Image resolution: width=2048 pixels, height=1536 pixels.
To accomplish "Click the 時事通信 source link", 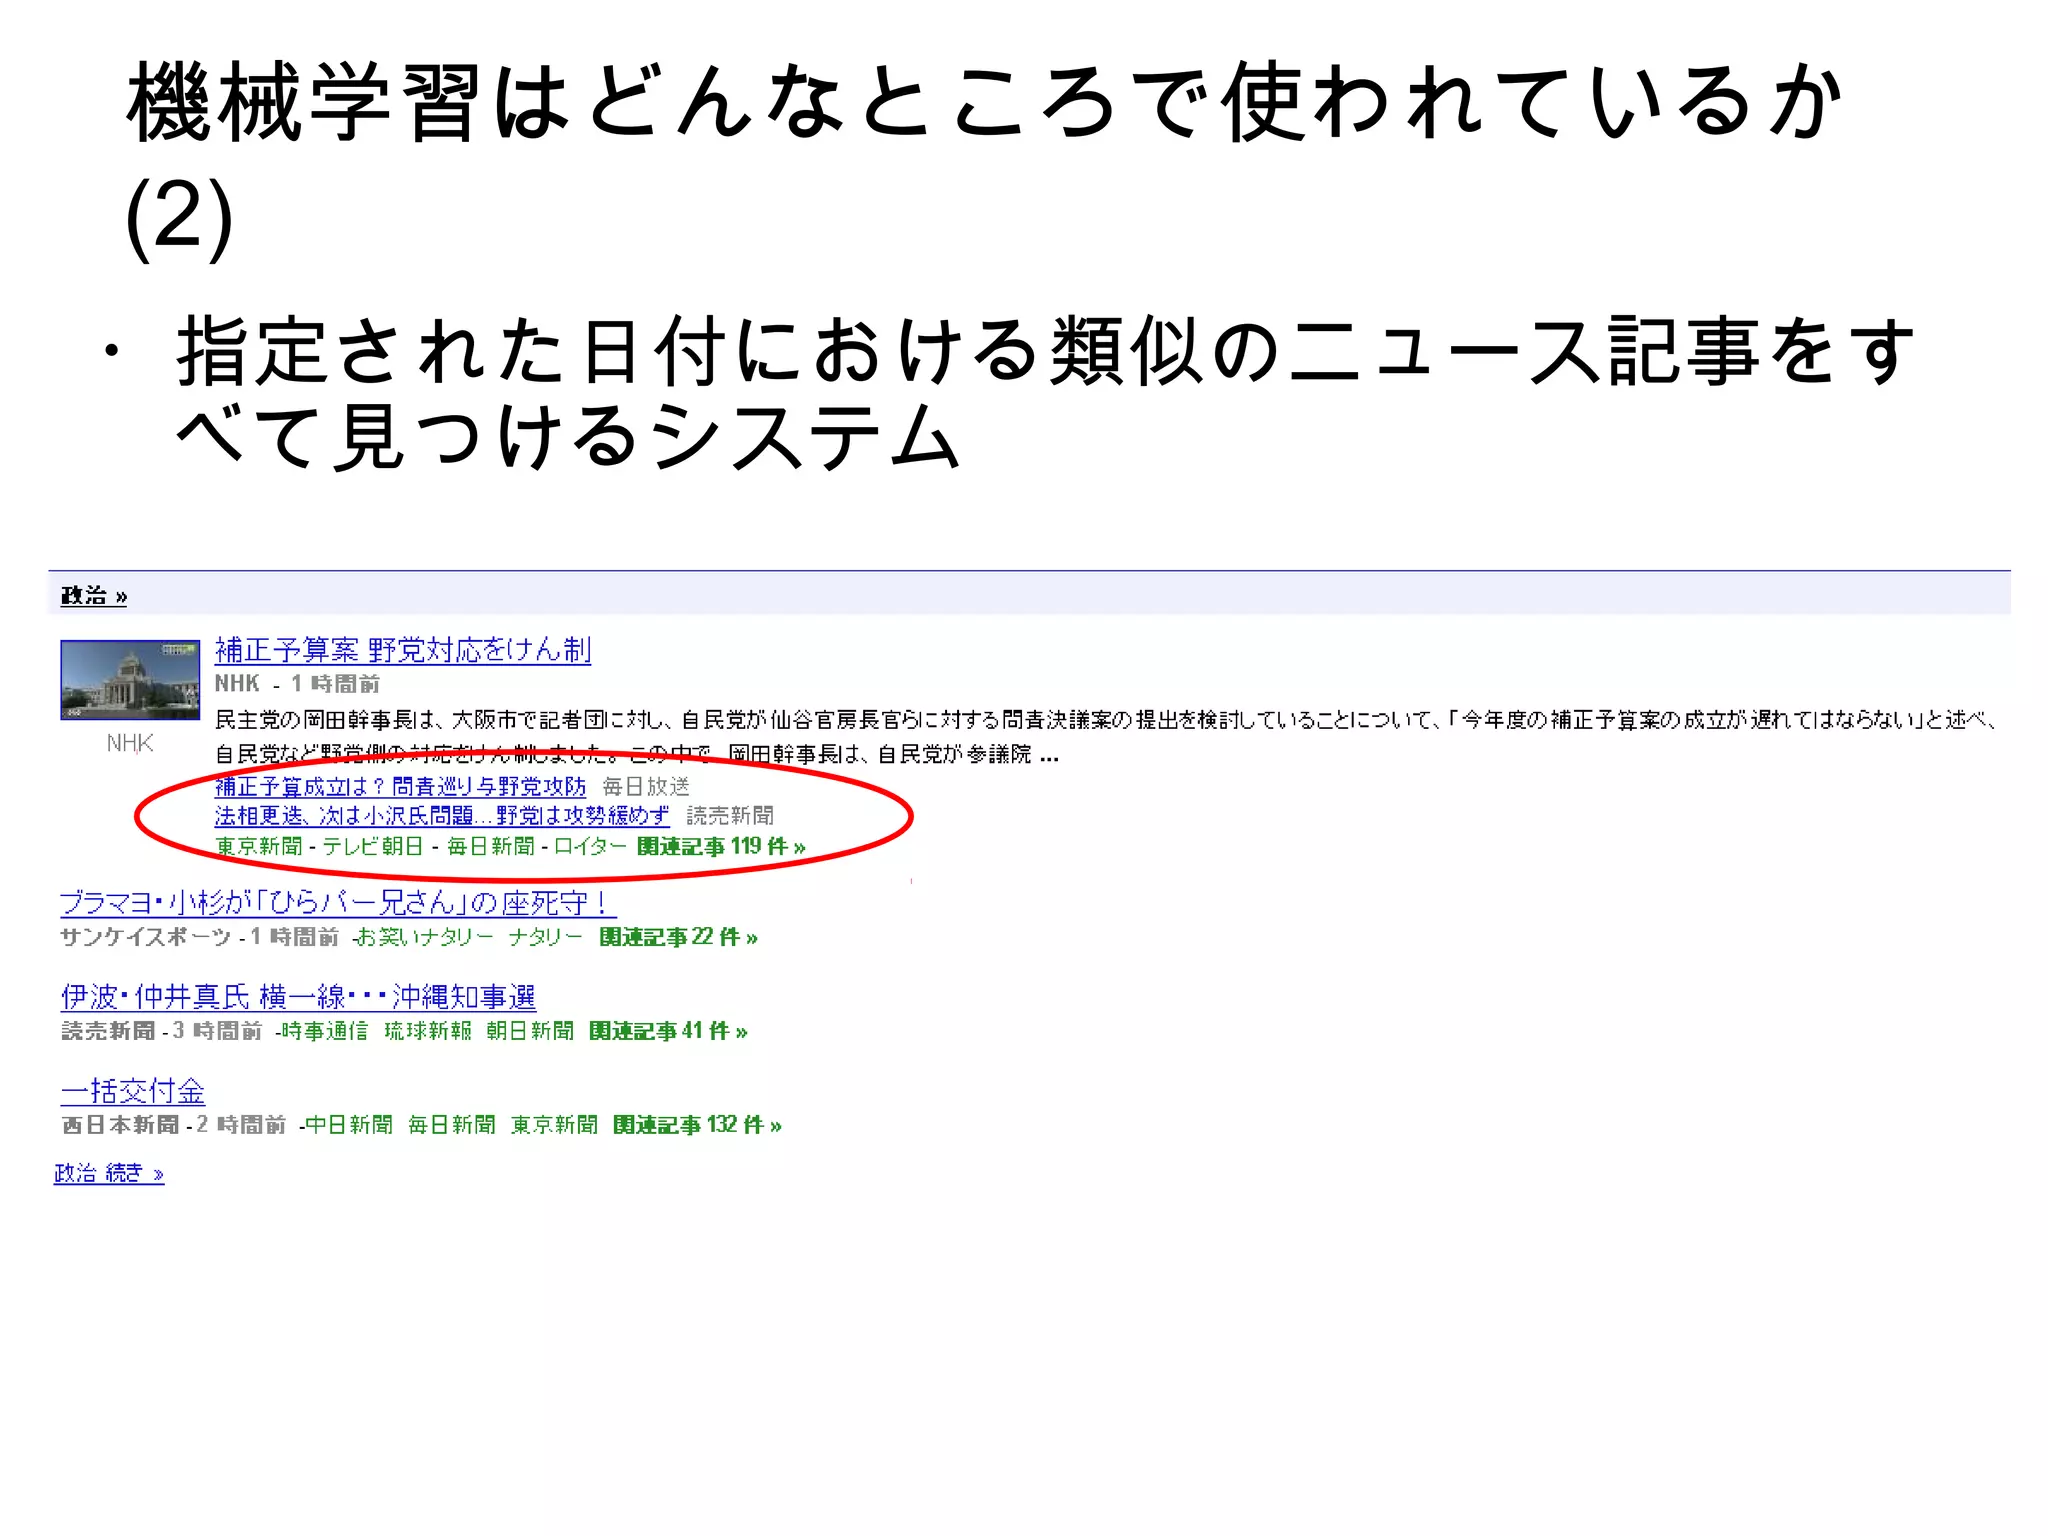I will (x=324, y=1031).
